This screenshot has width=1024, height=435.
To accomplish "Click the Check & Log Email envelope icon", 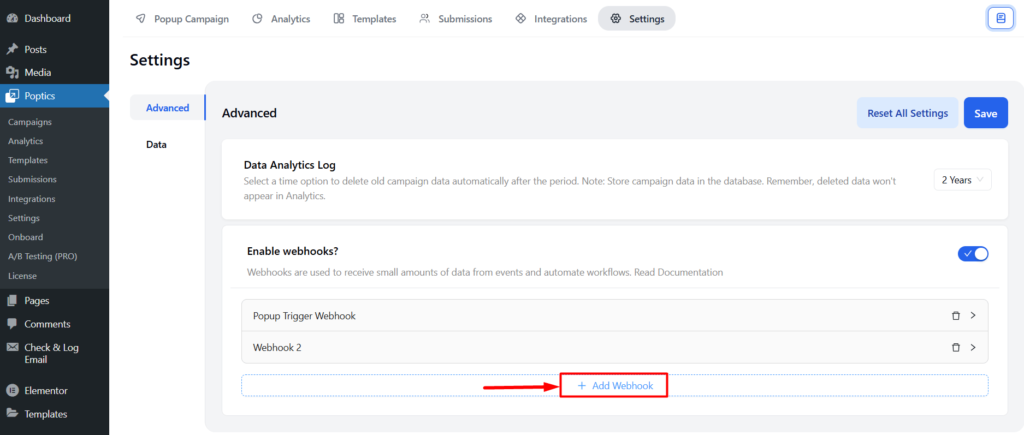I will pyautogui.click(x=12, y=347).
